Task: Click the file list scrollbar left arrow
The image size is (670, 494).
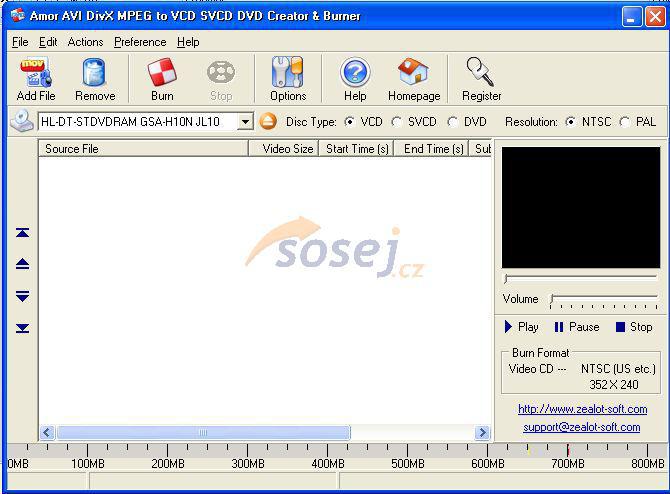Action: pyautogui.click(x=47, y=432)
